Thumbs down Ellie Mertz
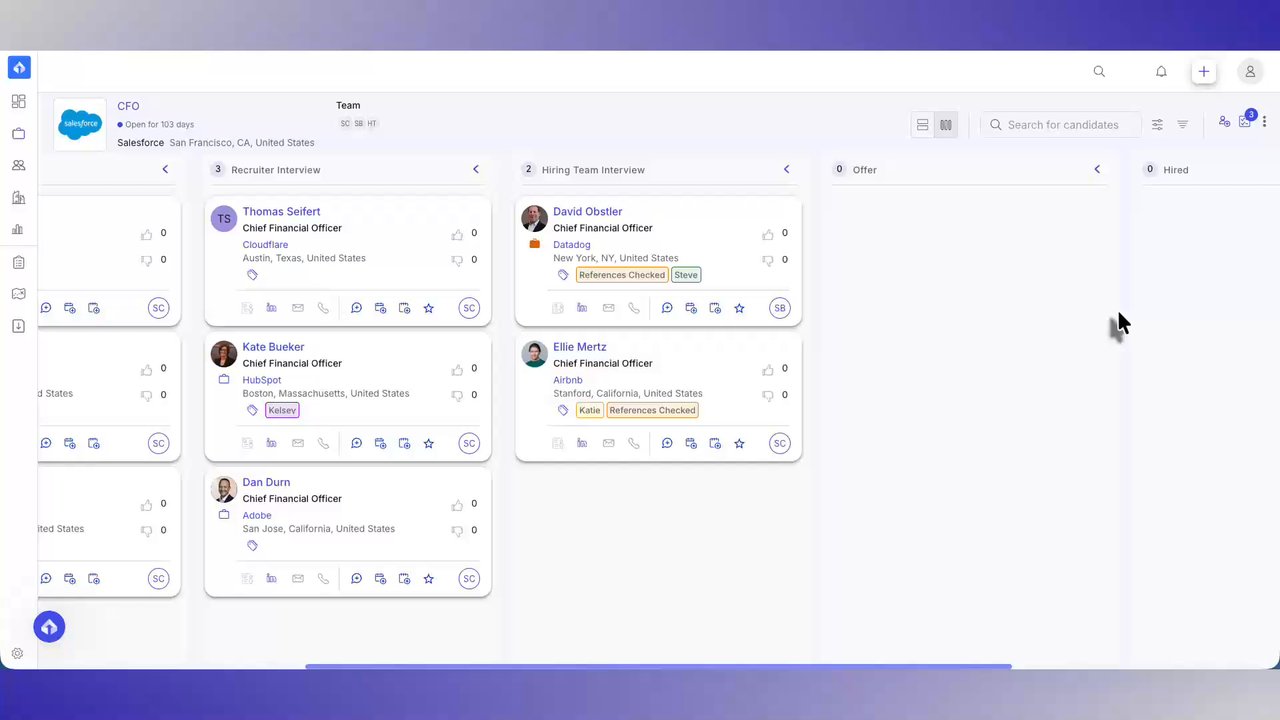The image size is (1280, 720). [768, 395]
